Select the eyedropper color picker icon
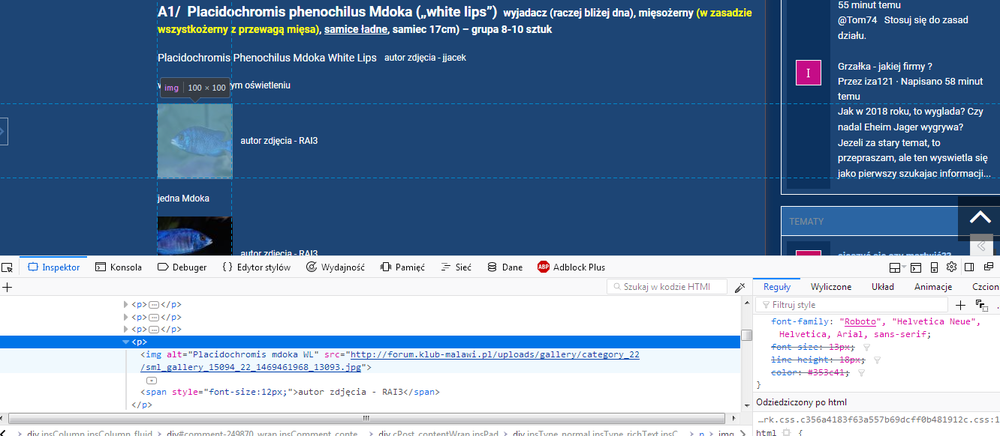 (x=740, y=287)
